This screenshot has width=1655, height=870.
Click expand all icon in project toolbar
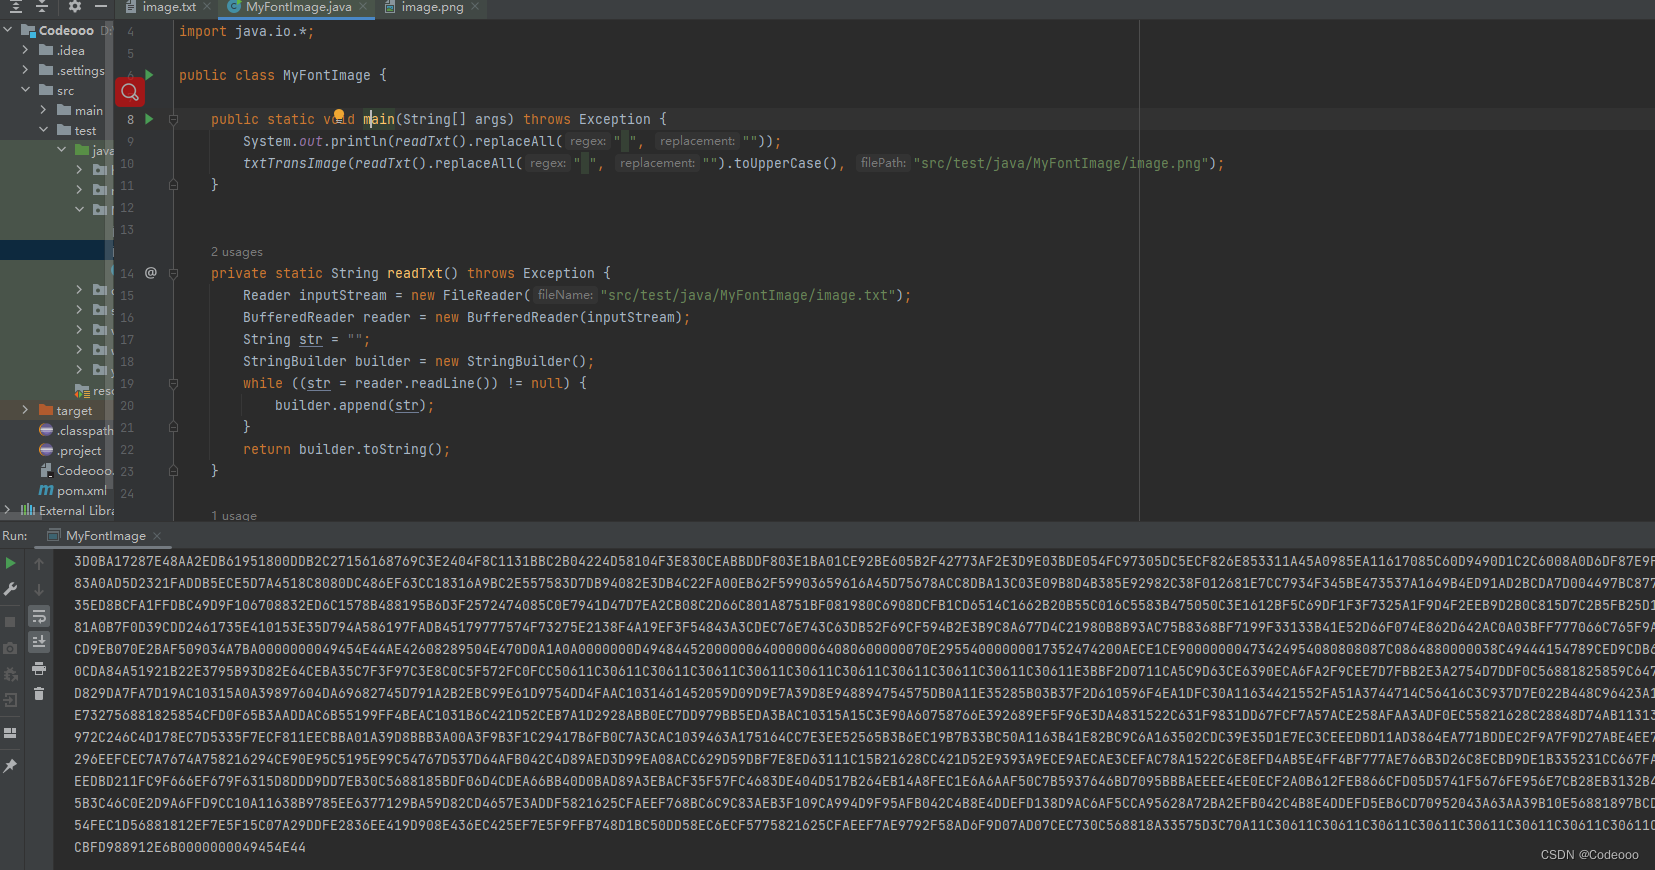click(x=16, y=7)
